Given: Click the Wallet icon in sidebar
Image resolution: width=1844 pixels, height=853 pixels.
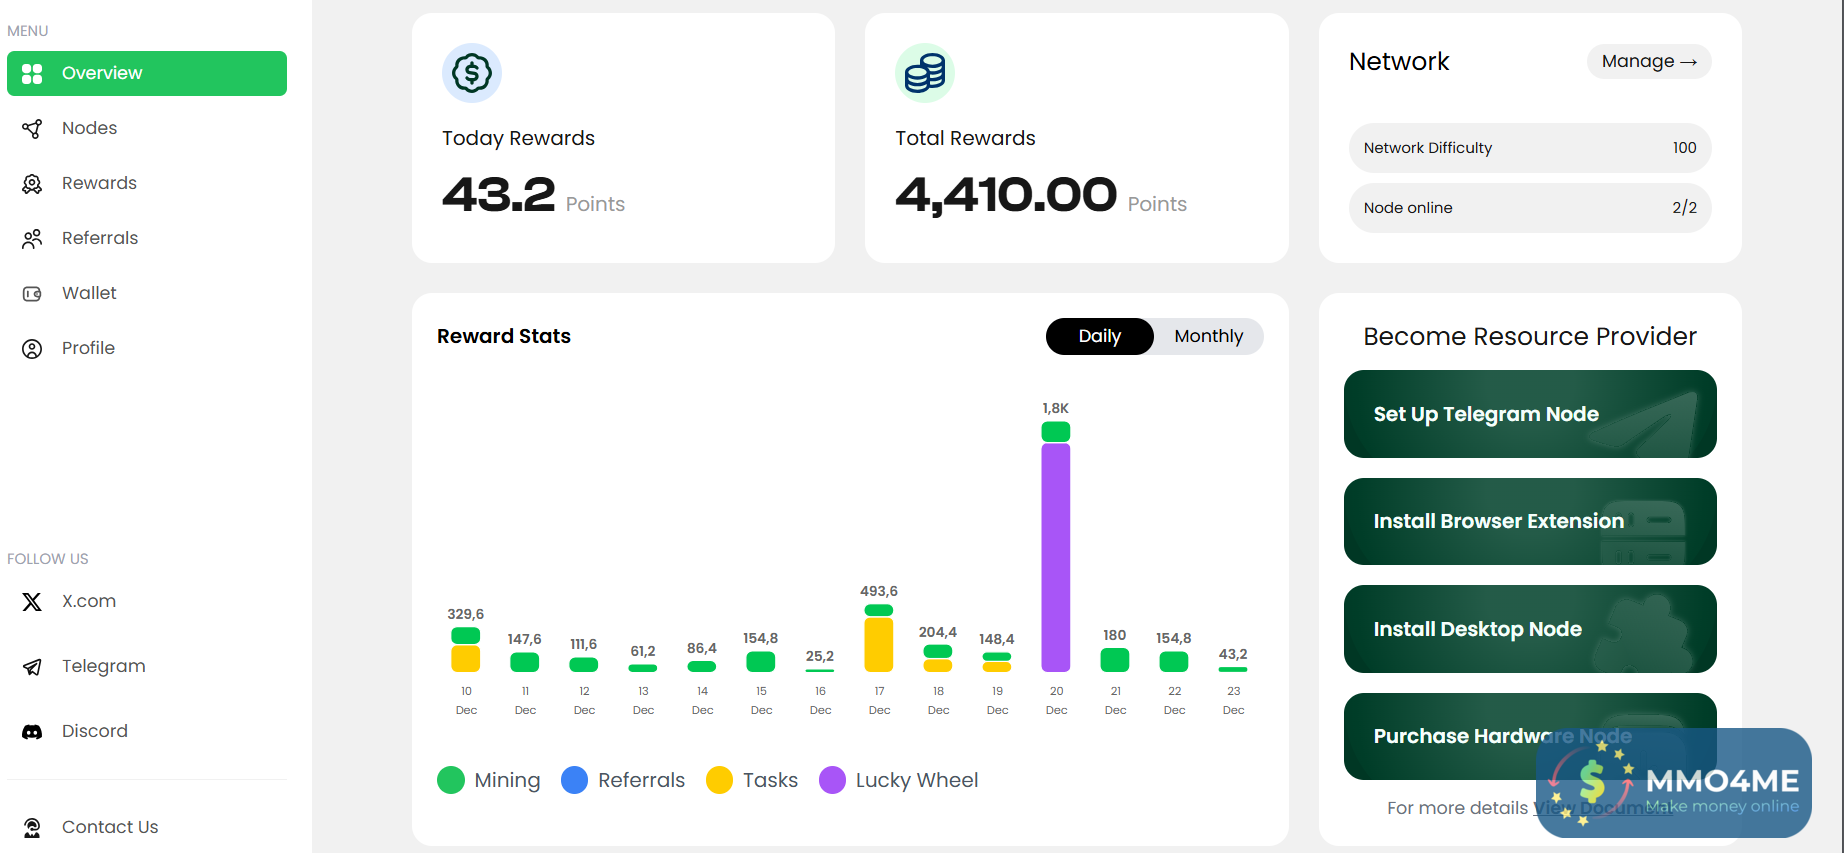Looking at the screenshot, I should click(32, 294).
